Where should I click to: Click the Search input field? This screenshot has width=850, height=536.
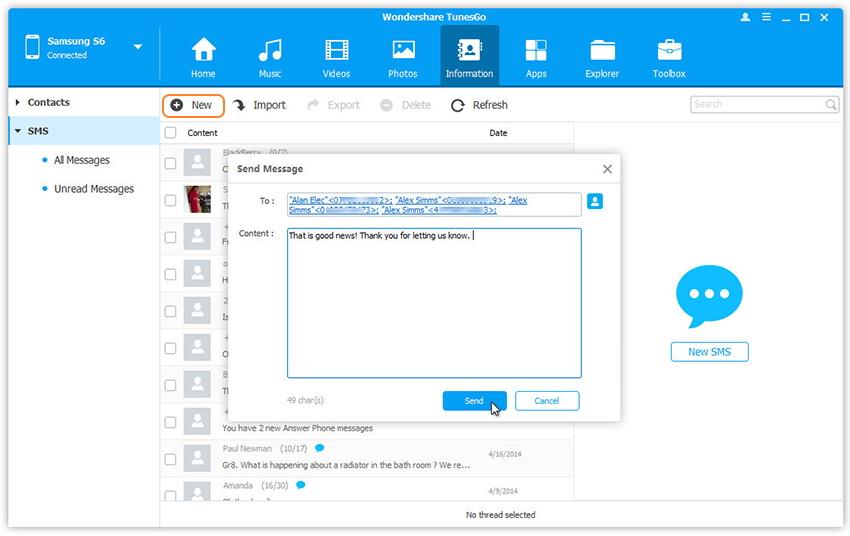pos(757,104)
